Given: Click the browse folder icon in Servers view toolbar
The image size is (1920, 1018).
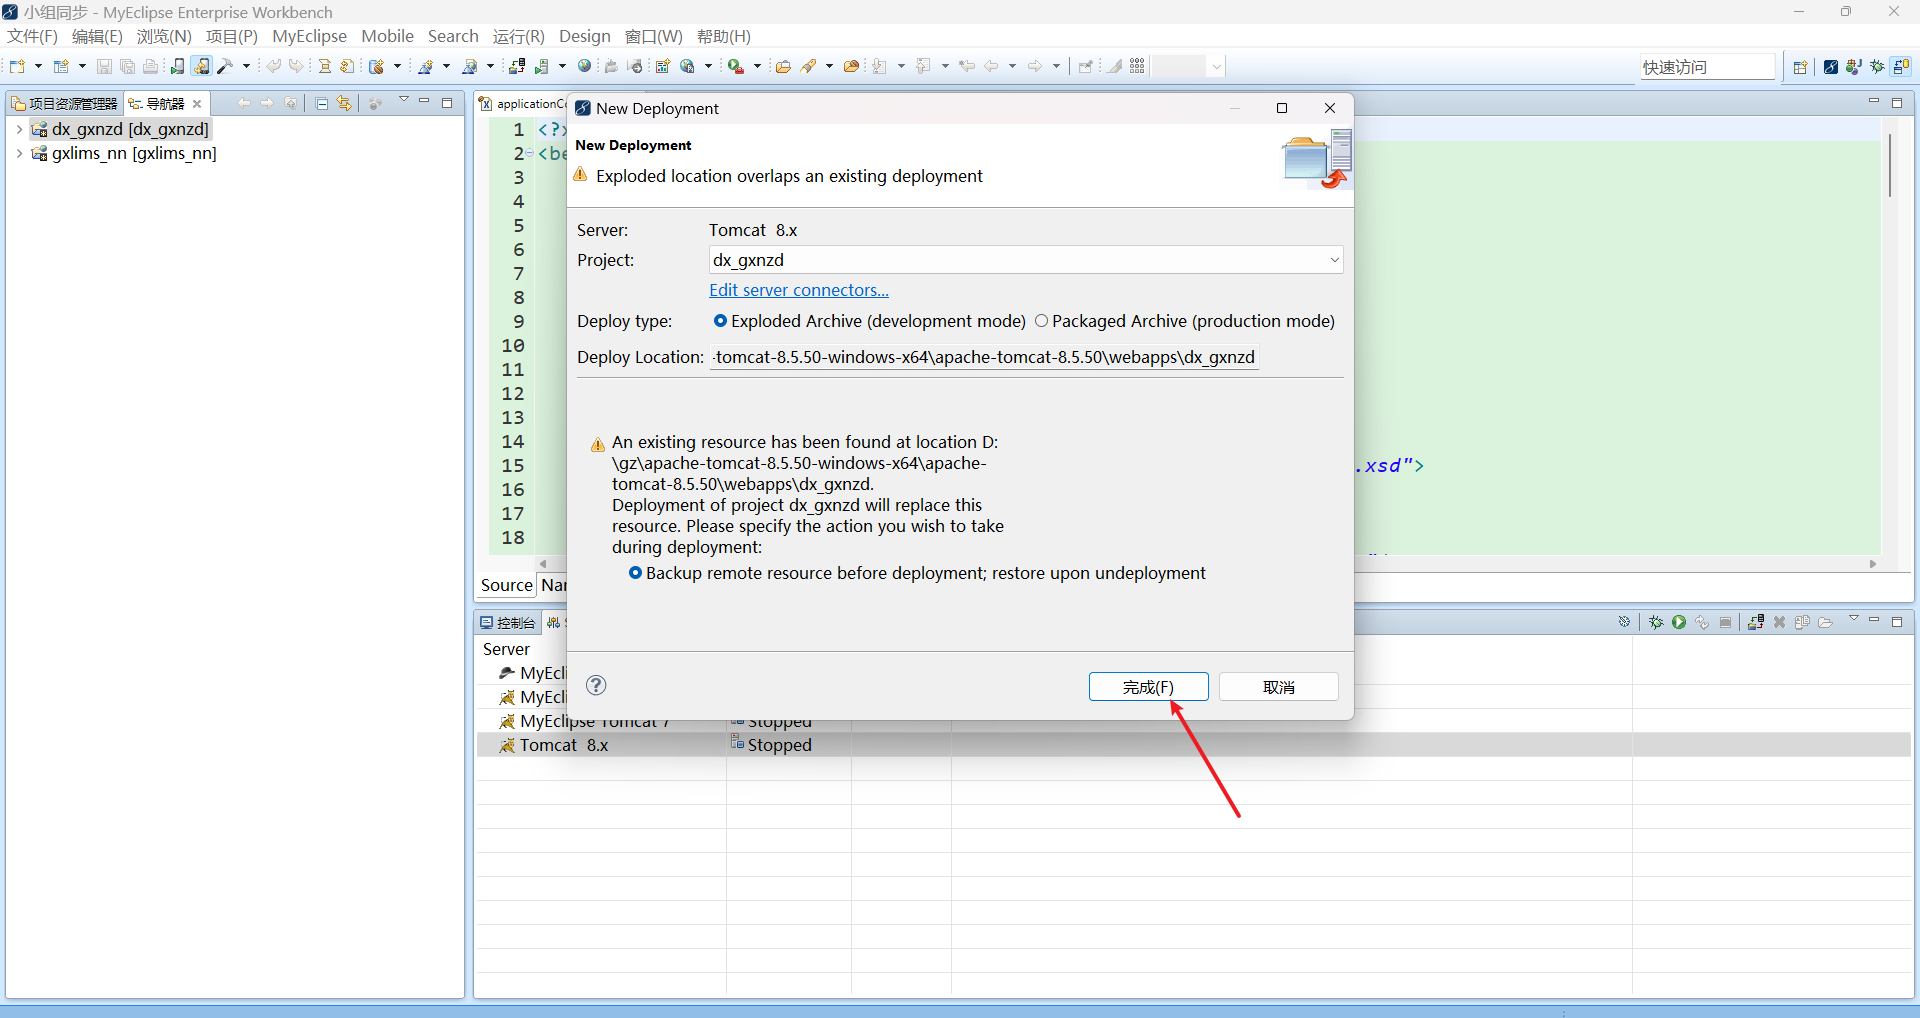Looking at the screenshot, I should [1825, 622].
